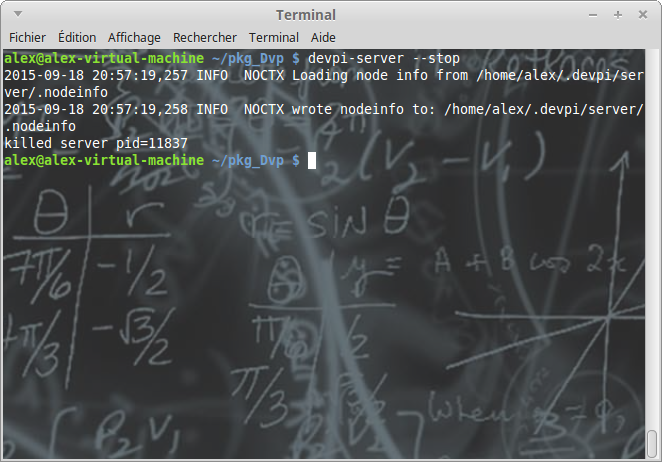Click 'alex@alex-virtual-machine' in the last prompt

click(104, 160)
